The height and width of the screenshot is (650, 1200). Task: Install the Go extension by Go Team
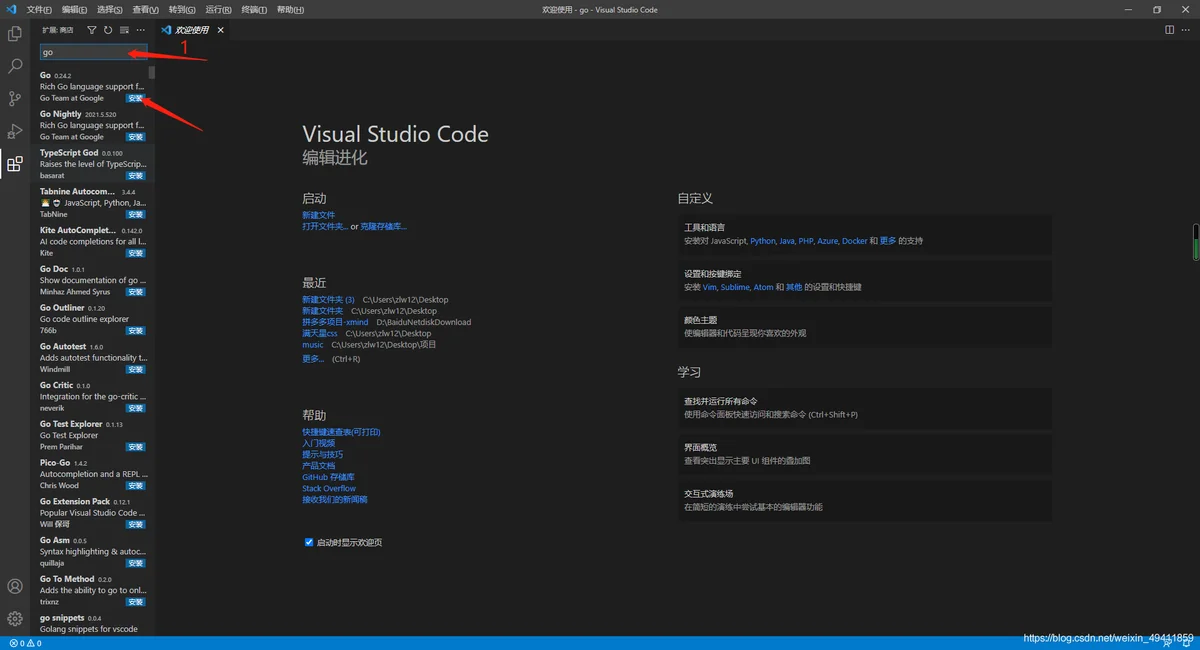click(x=136, y=99)
